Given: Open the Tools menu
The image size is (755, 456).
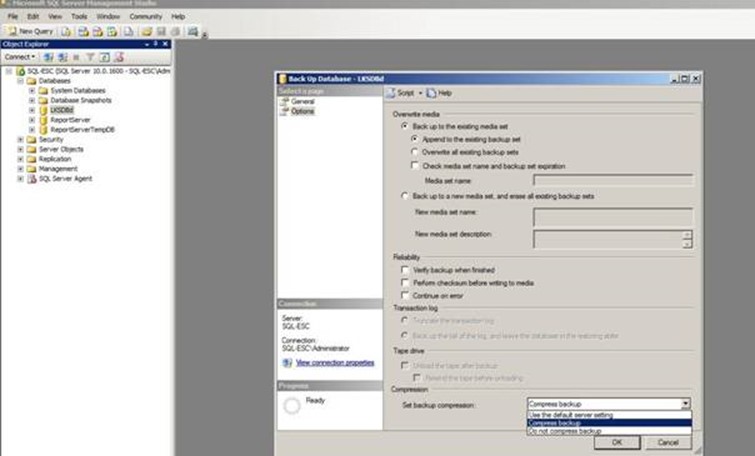Looking at the screenshot, I should pyautogui.click(x=79, y=16).
